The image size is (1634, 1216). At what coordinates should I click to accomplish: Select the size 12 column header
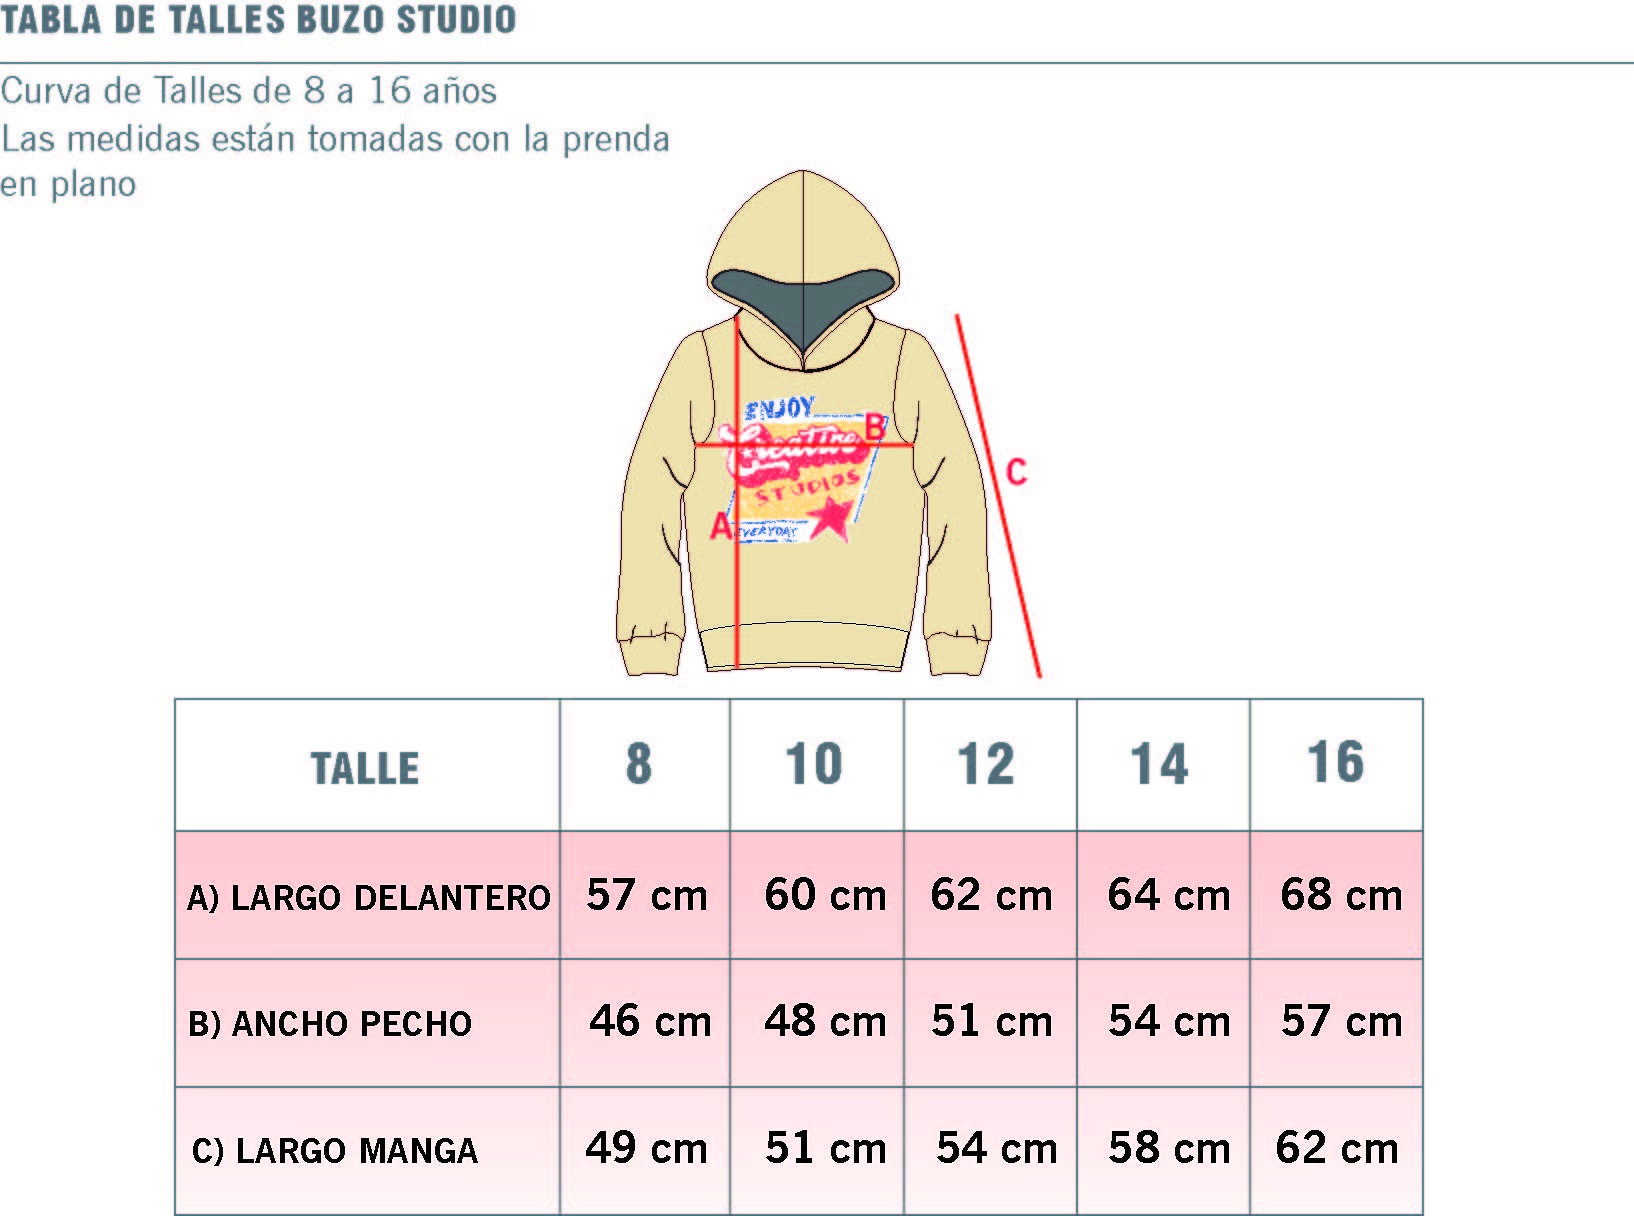(x=990, y=766)
